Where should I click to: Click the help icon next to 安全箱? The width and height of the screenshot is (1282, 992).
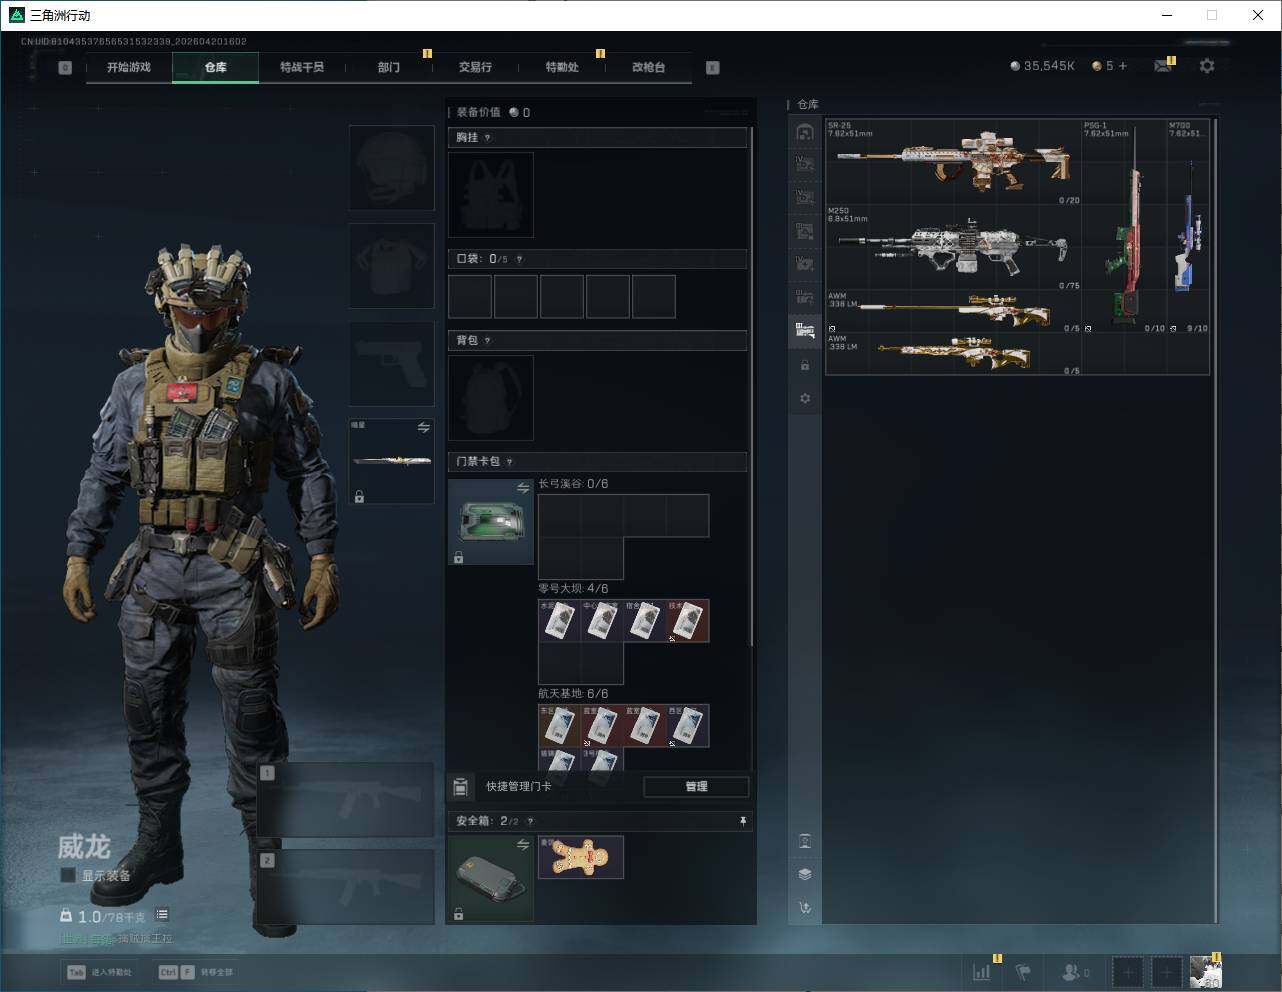click(x=530, y=821)
